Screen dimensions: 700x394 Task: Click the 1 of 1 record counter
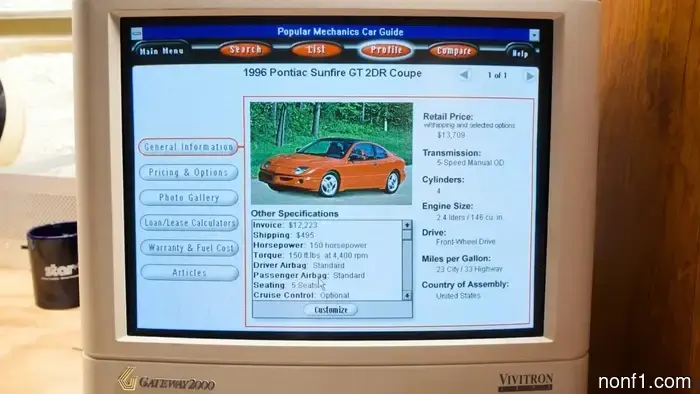click(x=497, y=75)
